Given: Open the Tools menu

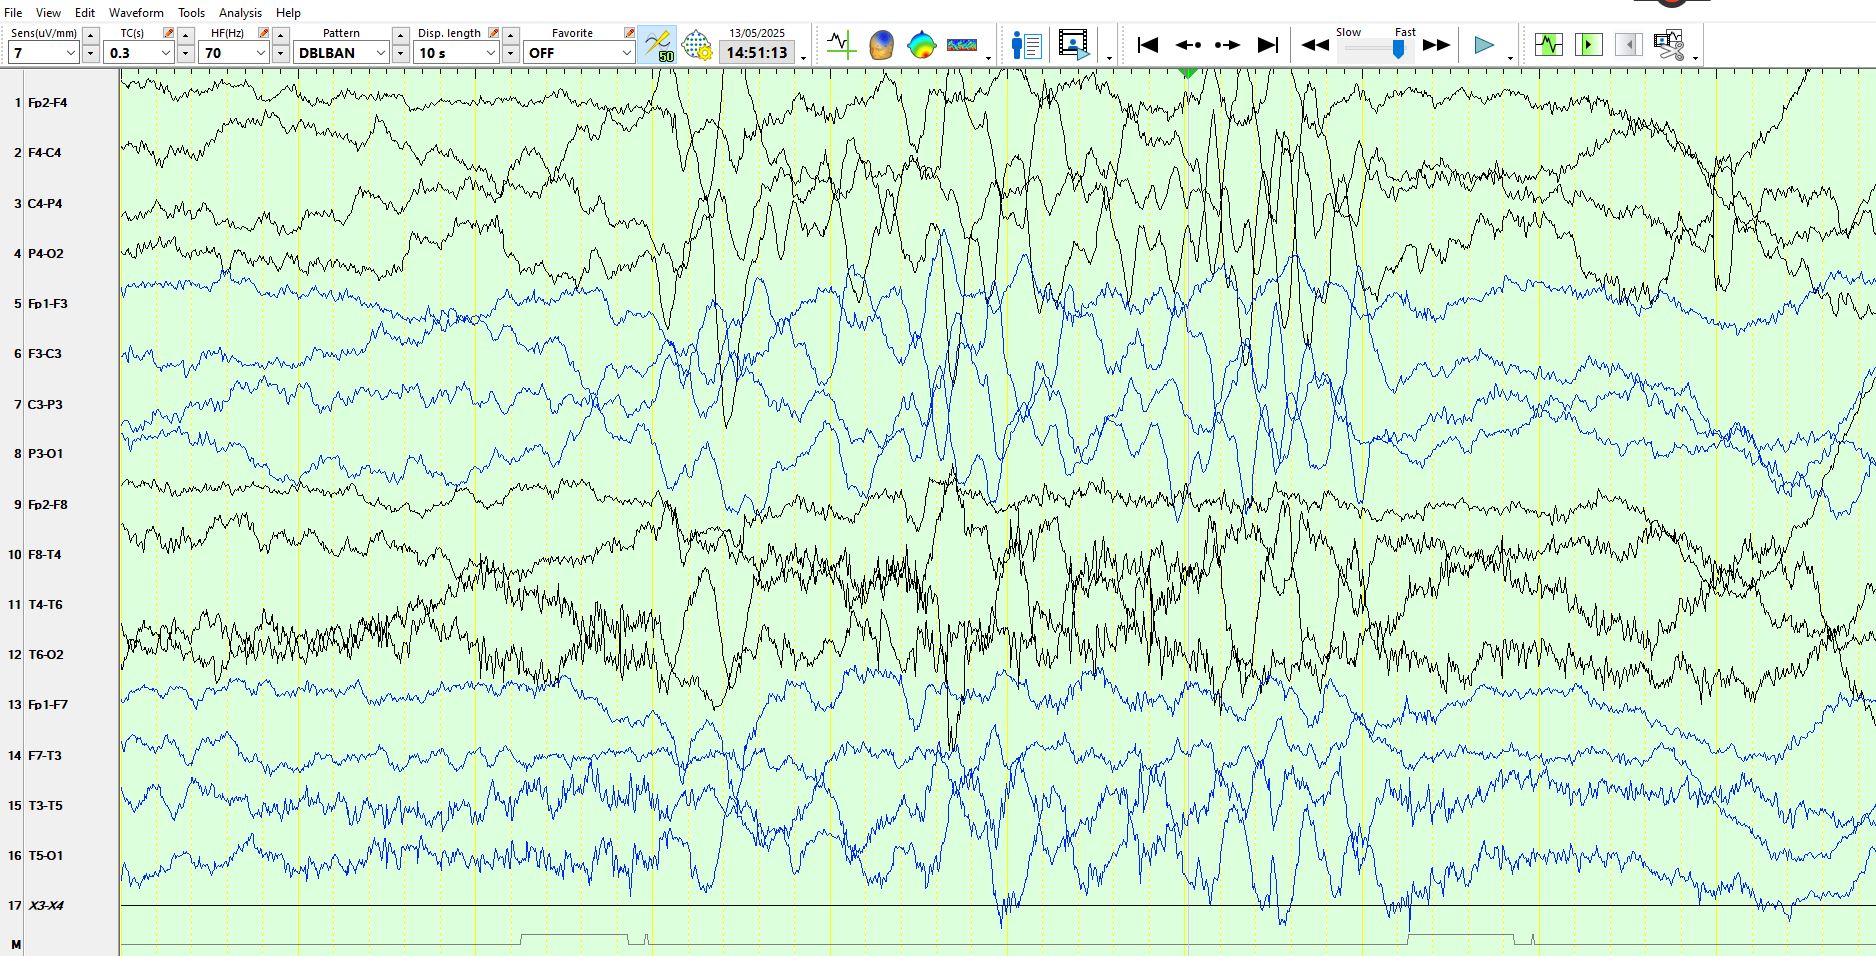Looking at the screenshot, I should (191, 13).
